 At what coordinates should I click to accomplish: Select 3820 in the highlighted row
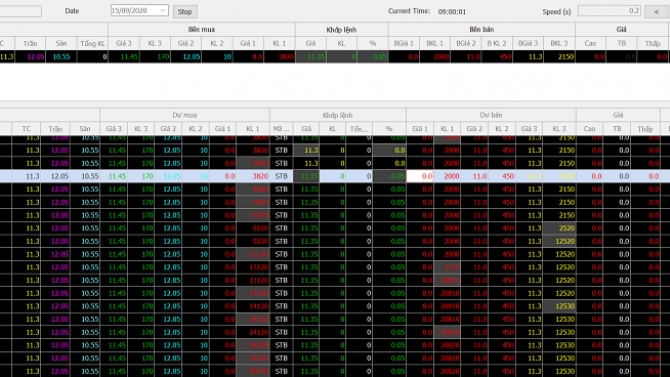pyautogui.click(x=253, y=176)
